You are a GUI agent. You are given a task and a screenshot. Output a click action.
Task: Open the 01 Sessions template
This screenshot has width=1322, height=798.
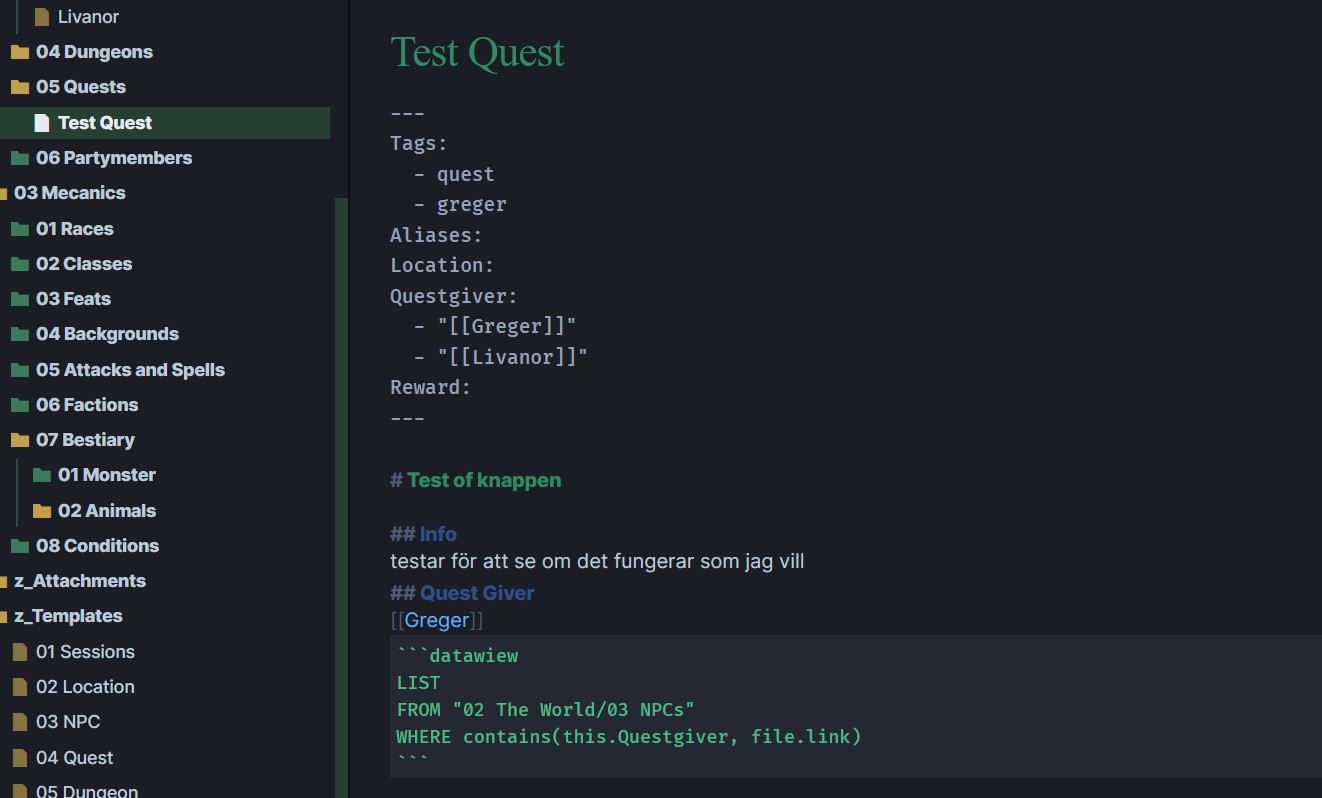(x=85, y=652)
